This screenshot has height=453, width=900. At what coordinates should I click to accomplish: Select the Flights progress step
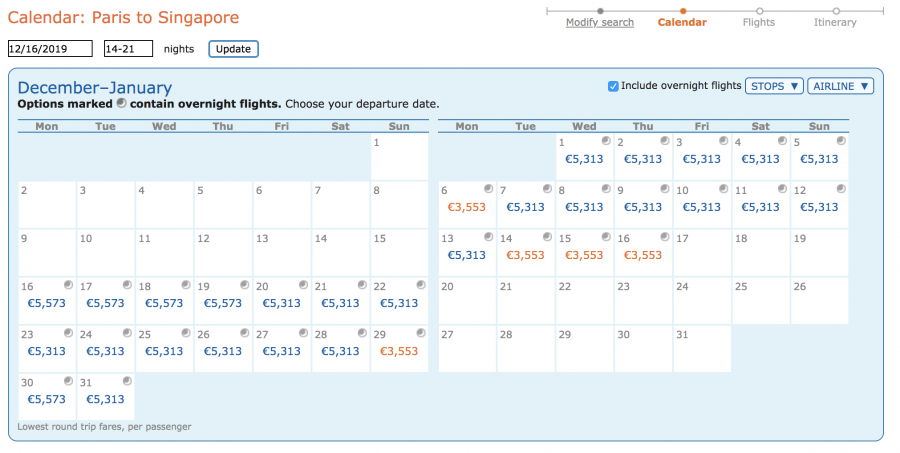[x=758, y=22]
